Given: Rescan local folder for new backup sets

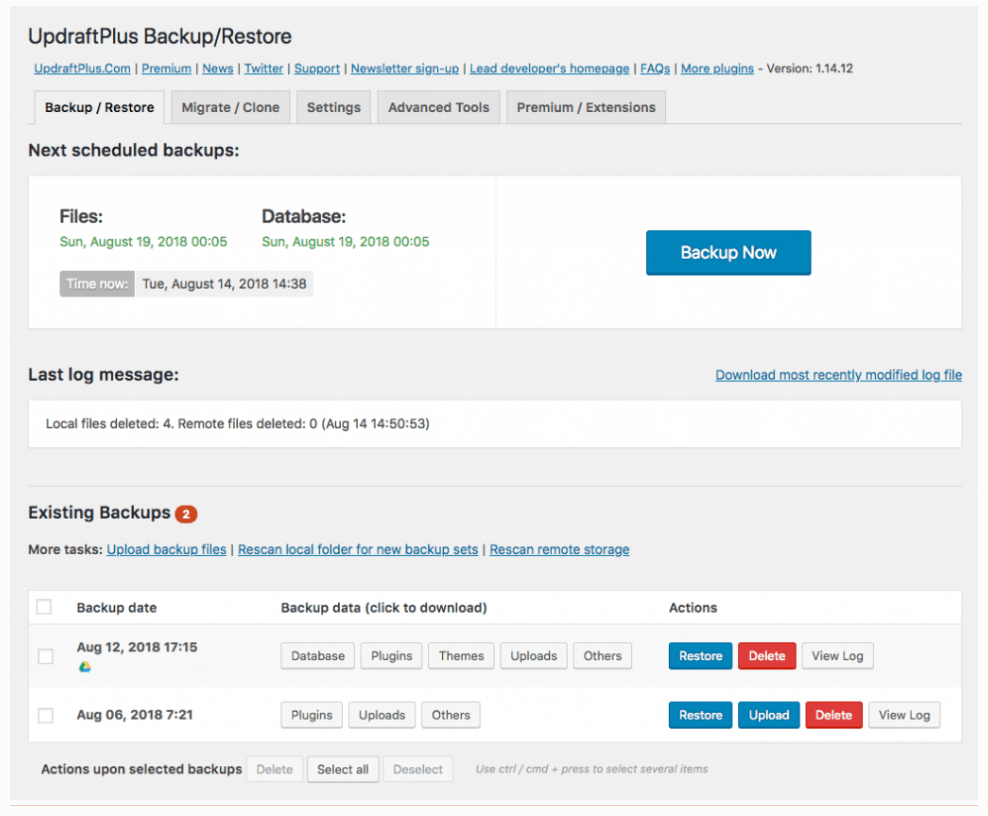Looking at the screenshot, I should pos(358,549).
